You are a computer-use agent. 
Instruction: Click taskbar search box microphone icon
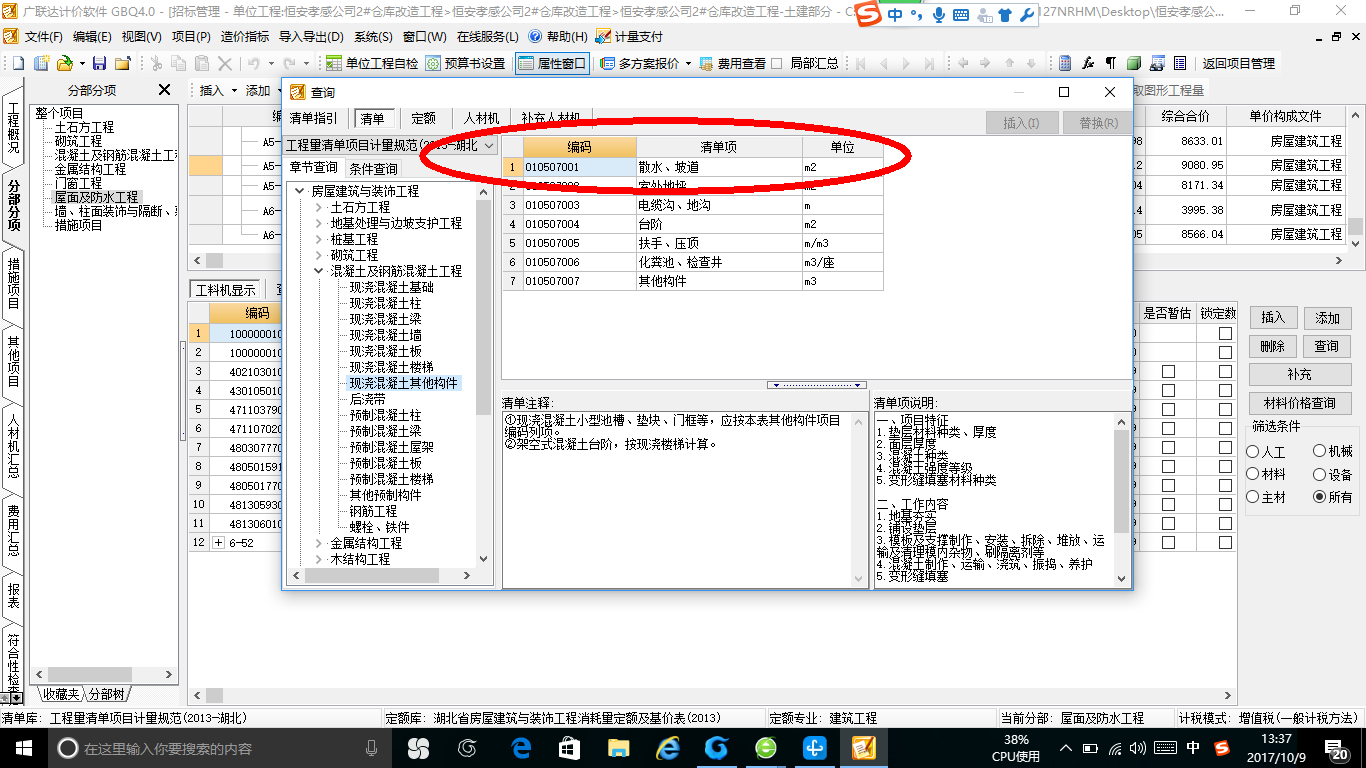pyautogui.click(x=371, y=748)
